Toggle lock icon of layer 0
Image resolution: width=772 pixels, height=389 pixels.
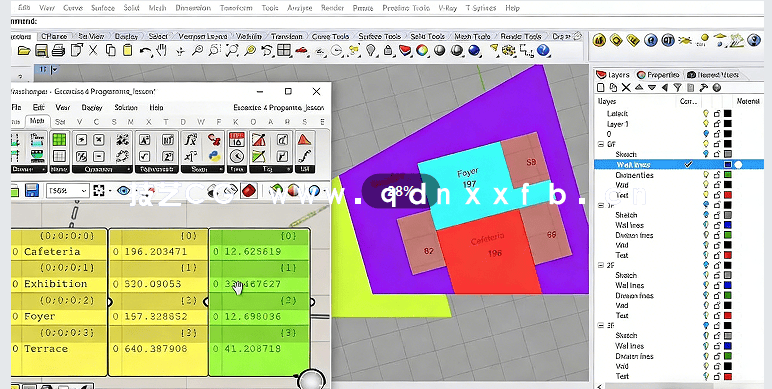point(717,134)
